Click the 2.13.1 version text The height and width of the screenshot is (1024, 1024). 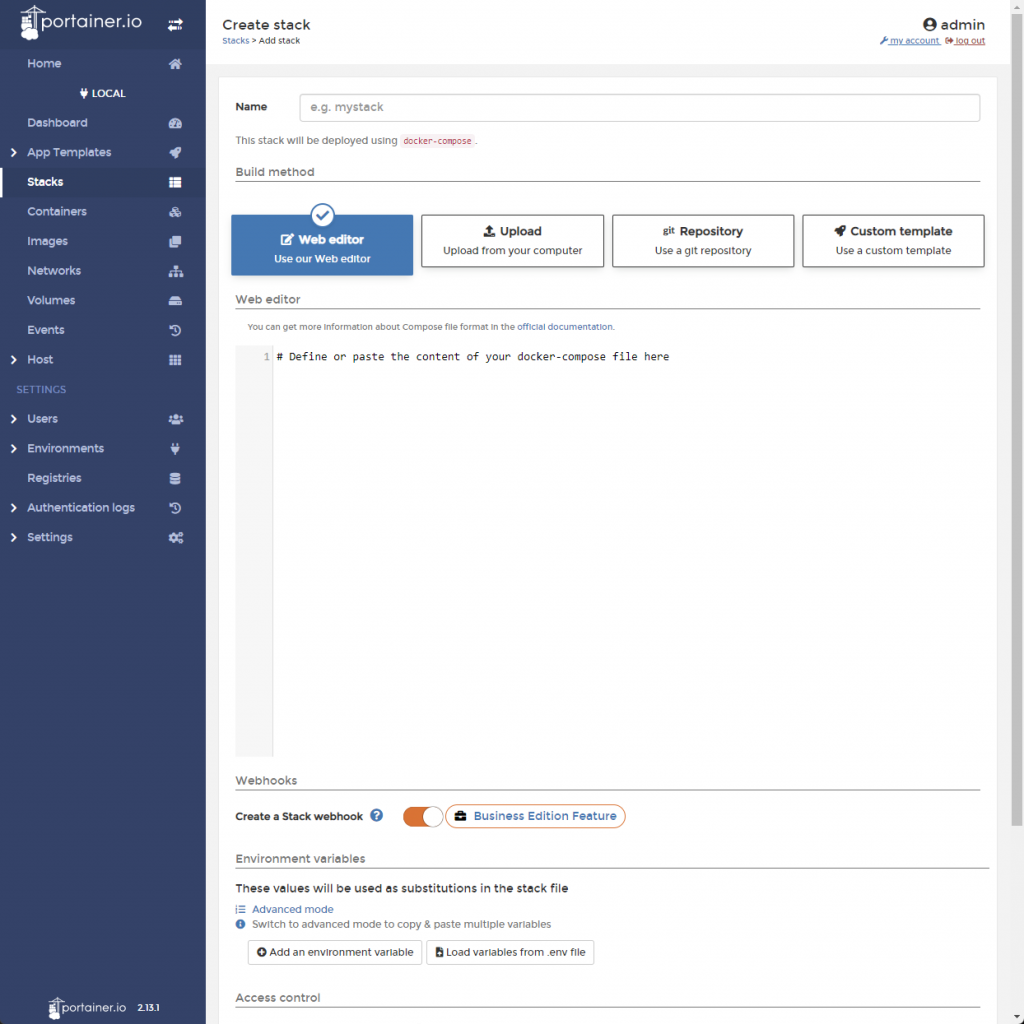[148, 1008]
